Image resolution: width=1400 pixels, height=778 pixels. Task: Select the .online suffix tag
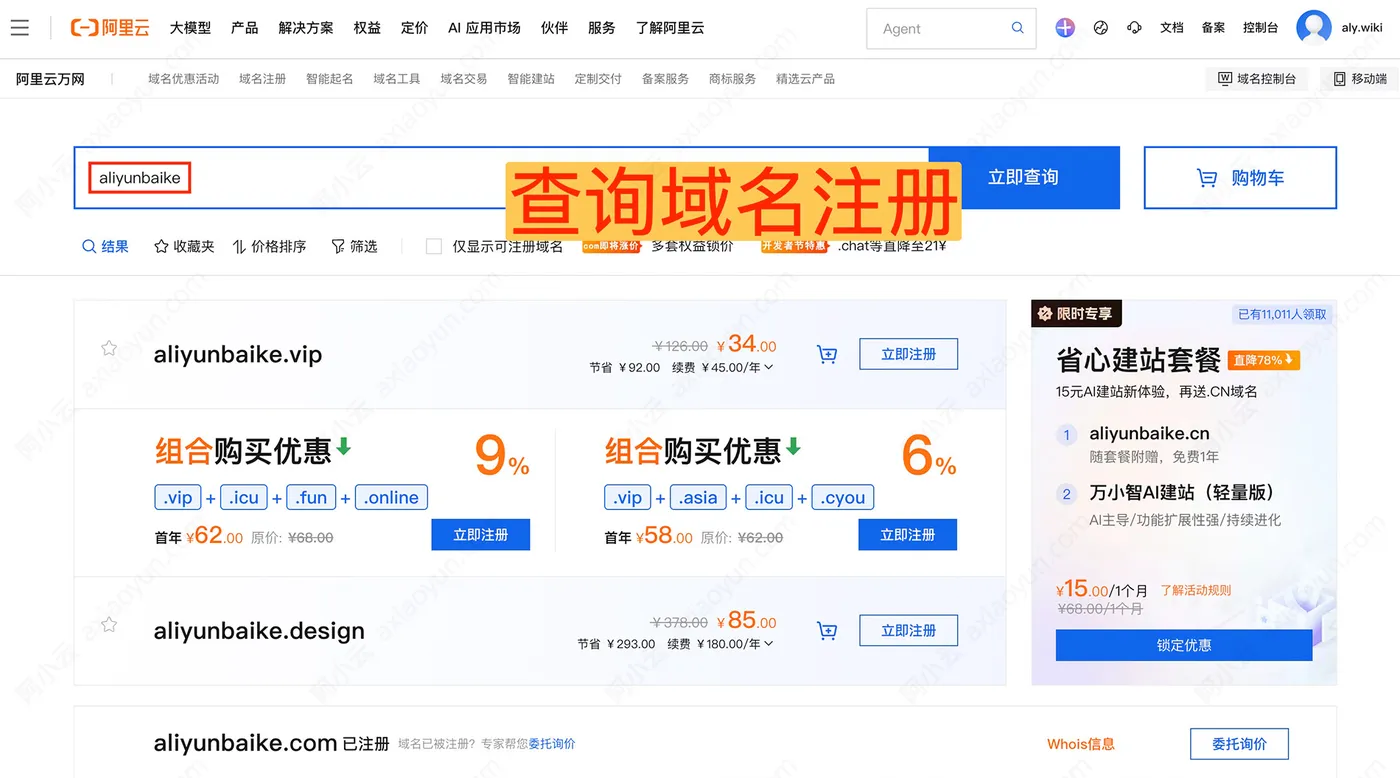pos(392,497)
